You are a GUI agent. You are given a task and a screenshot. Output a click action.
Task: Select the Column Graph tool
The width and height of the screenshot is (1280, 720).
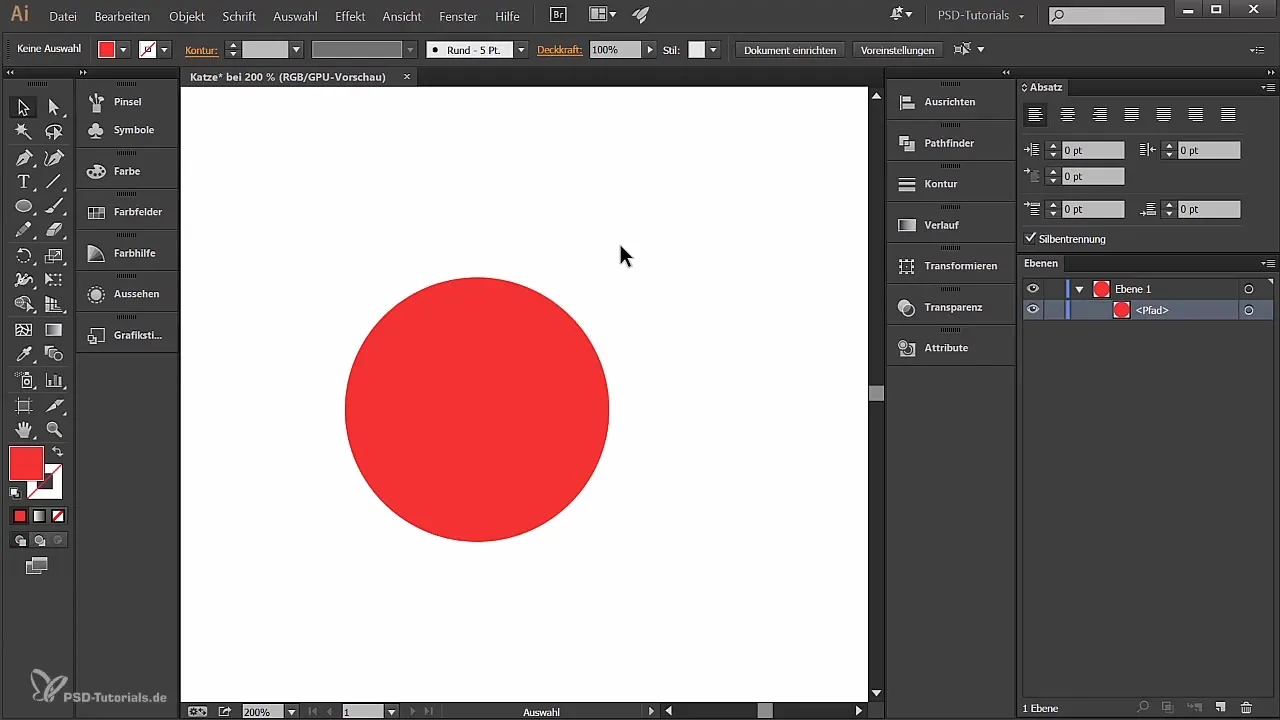[x=54, y=380]
